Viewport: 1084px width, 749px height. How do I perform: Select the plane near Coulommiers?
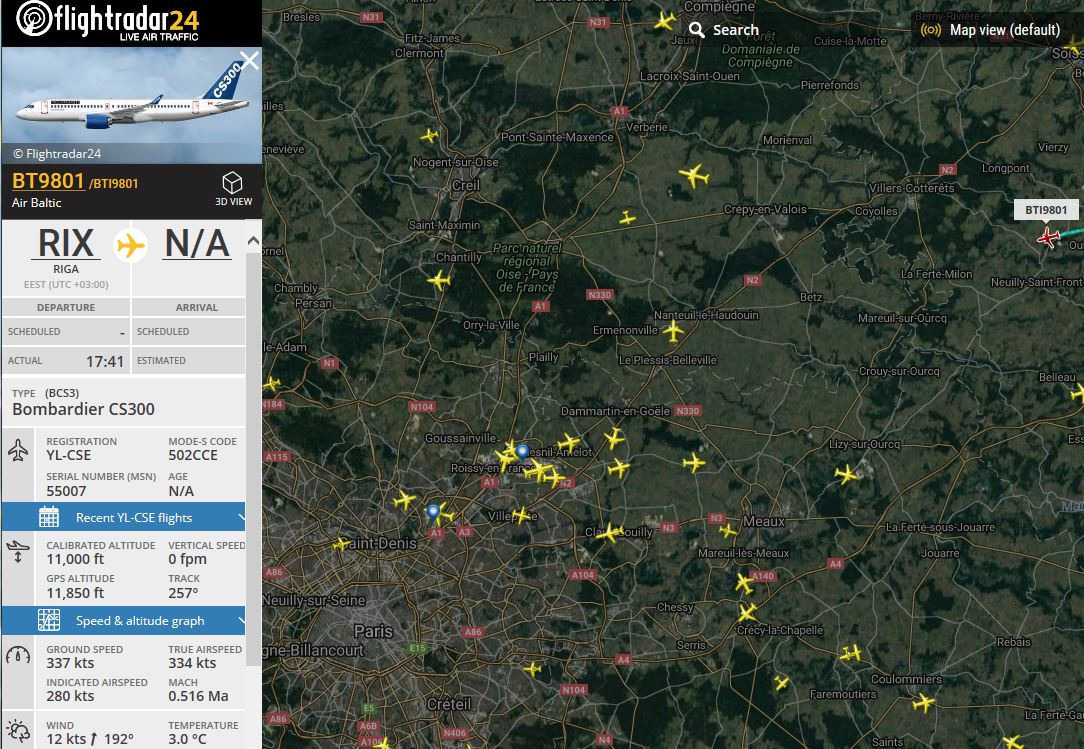point(923,703)
